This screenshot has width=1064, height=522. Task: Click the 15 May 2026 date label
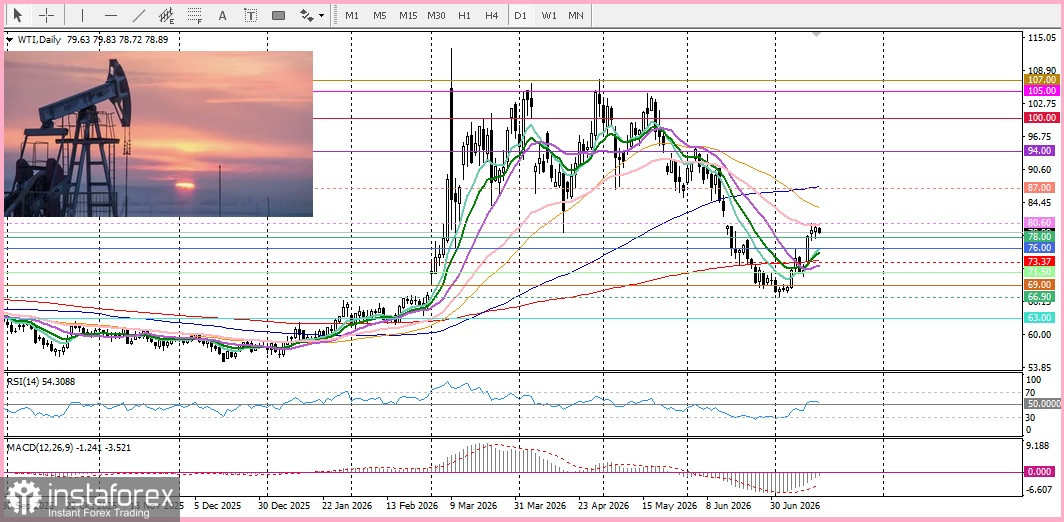[x=668, y=506]
